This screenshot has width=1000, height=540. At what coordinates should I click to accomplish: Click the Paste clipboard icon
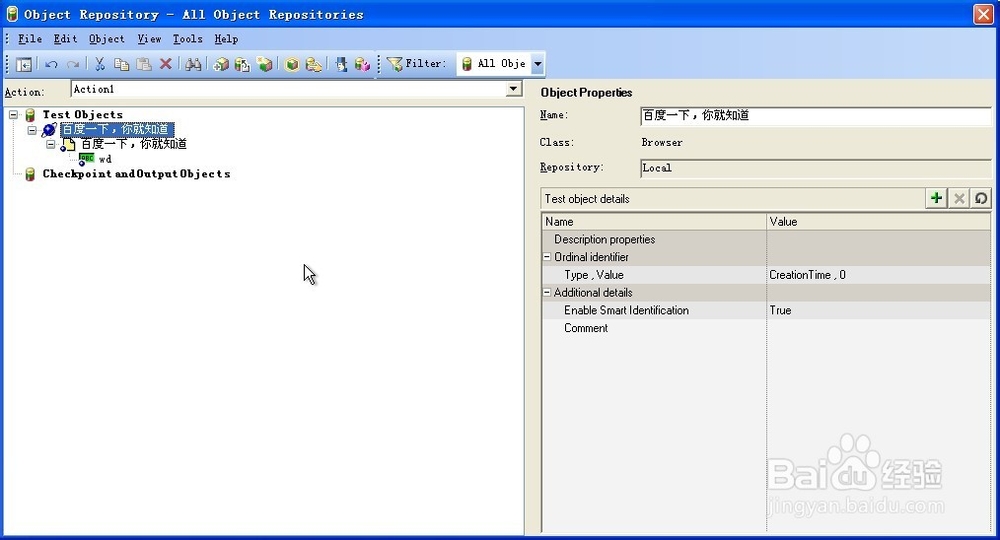(x=144, y=64)
